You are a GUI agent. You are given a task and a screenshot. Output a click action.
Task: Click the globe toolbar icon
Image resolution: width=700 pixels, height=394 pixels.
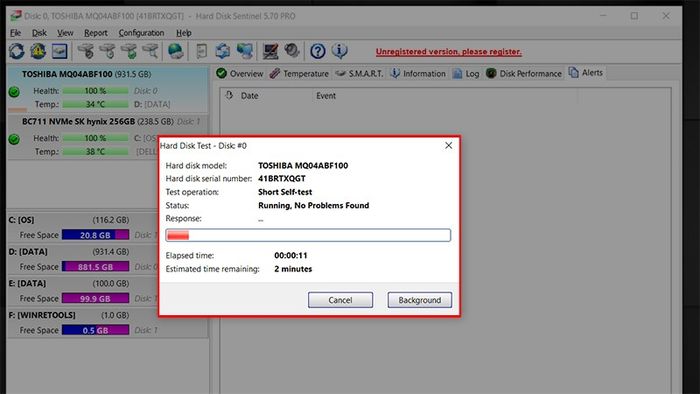(x=175, y=51)
